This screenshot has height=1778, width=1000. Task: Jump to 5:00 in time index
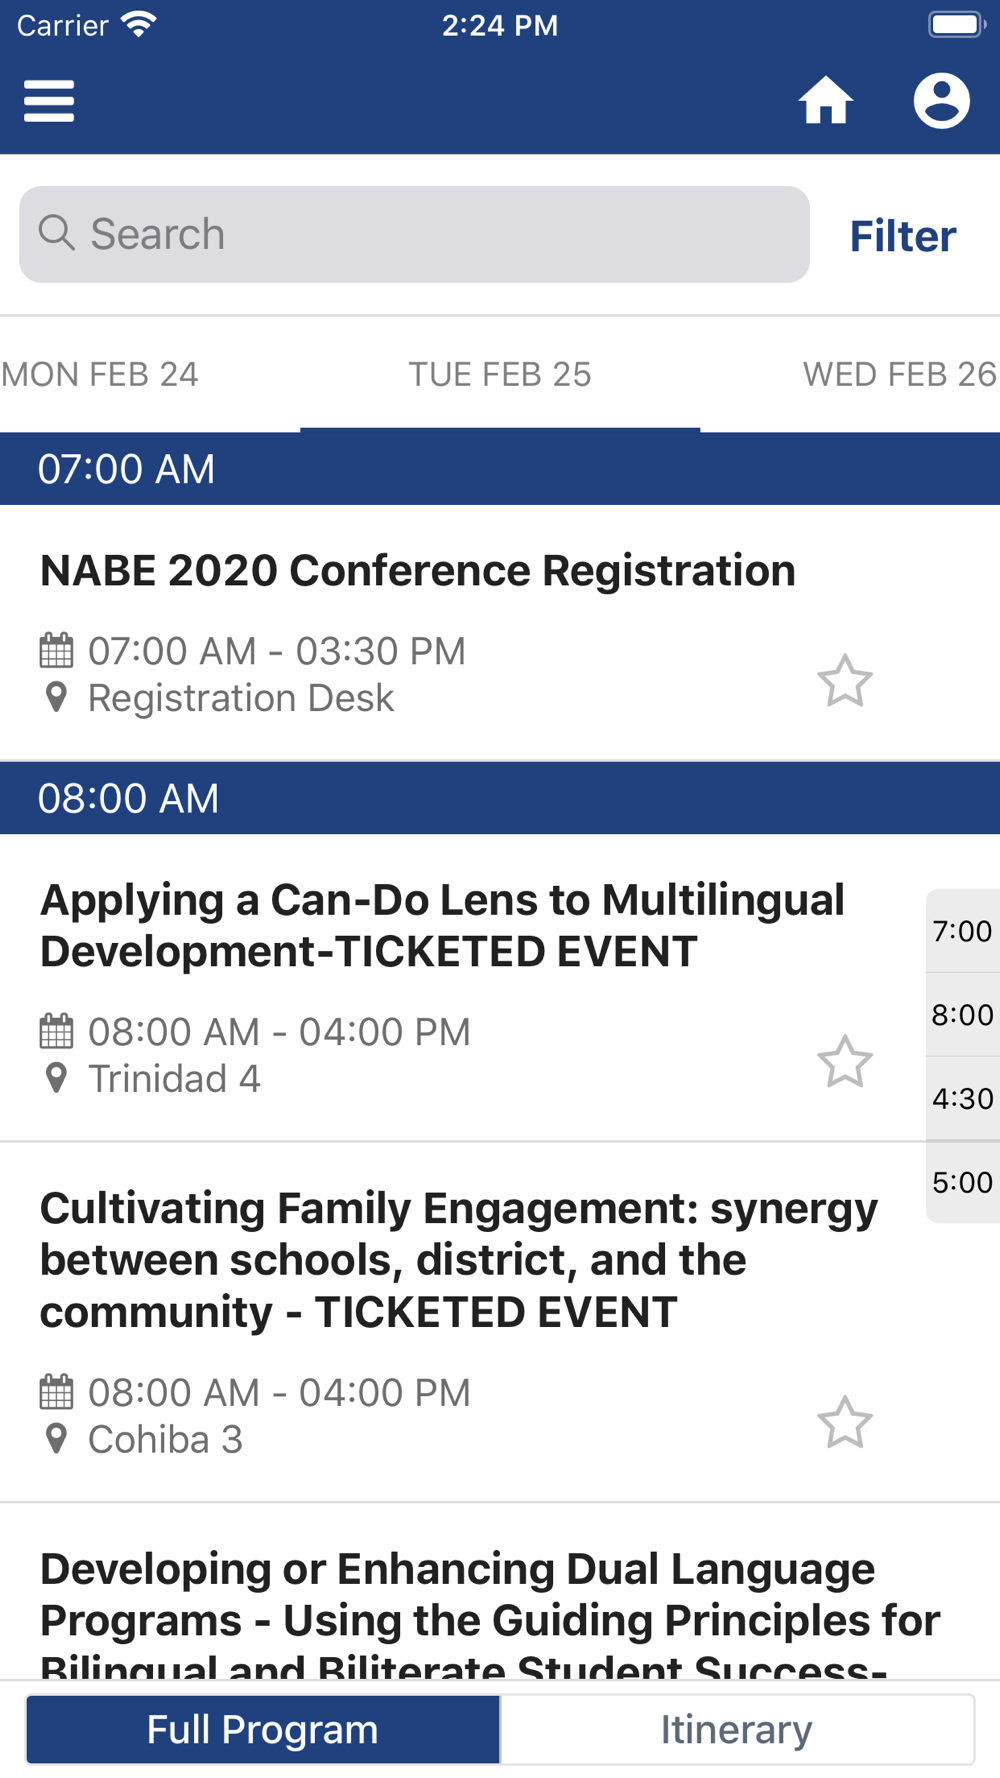[x=963, y=1182]
